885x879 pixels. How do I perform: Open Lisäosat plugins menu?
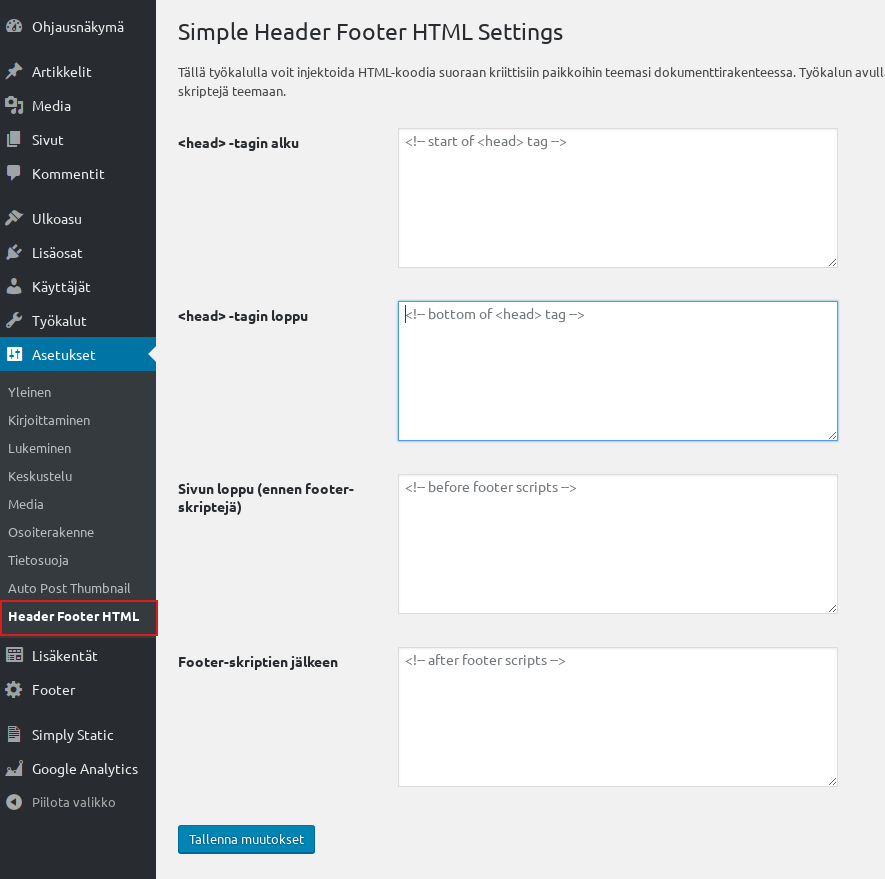tap(78, 252)
